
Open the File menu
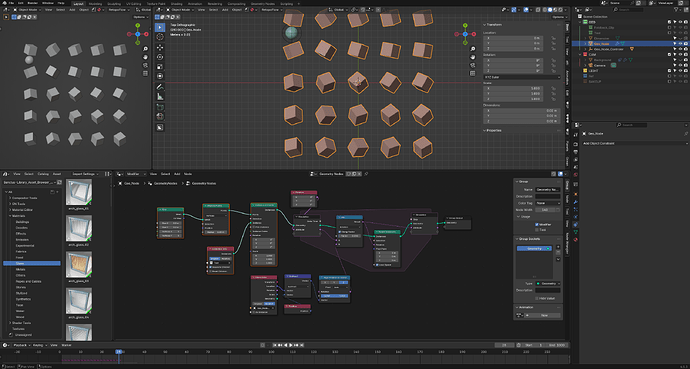[x=11, y=3]
